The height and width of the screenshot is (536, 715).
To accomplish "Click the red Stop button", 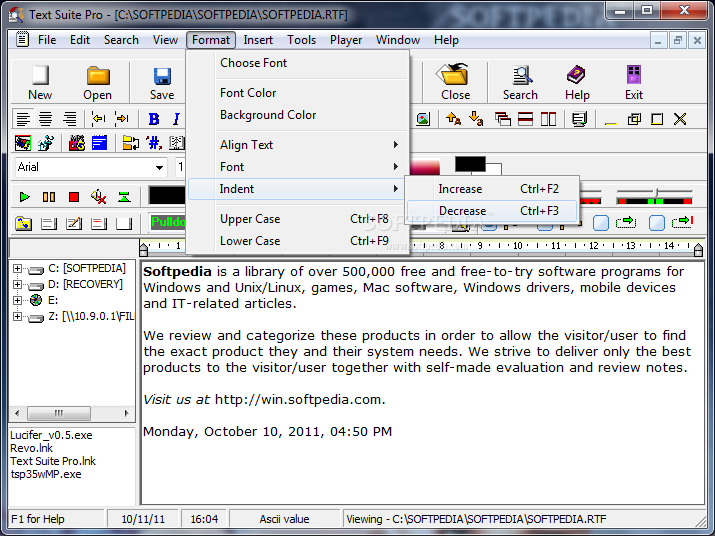I will coord(73,197).
